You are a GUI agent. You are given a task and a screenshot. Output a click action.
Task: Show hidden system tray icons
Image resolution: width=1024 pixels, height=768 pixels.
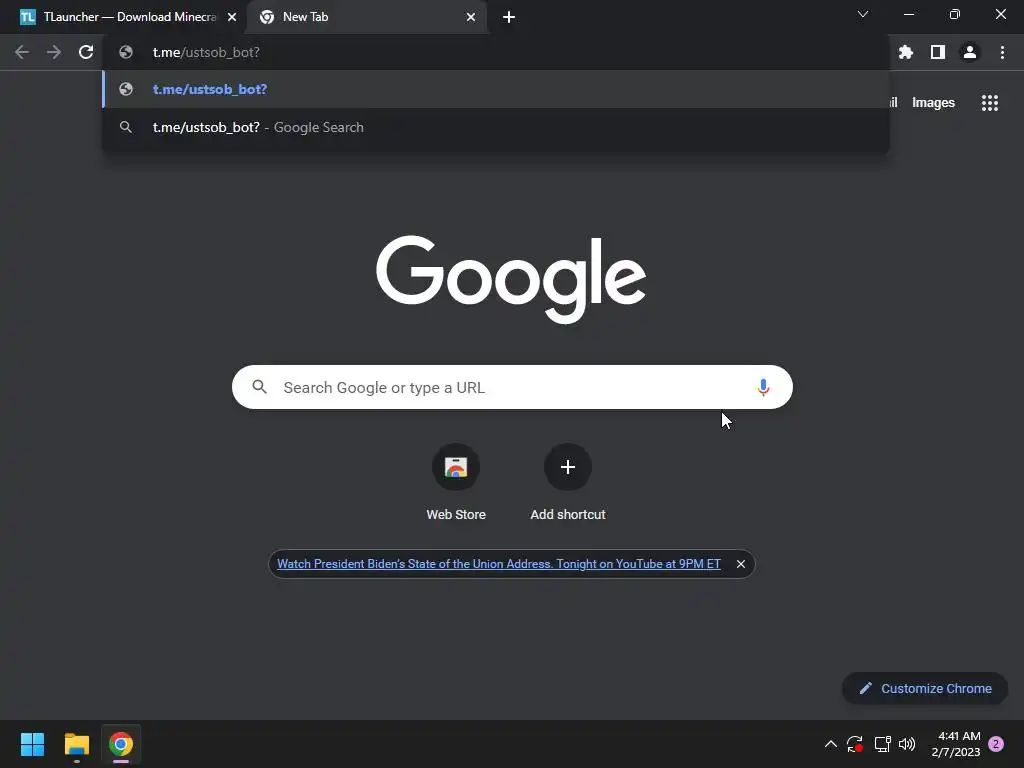coord(831,744)
